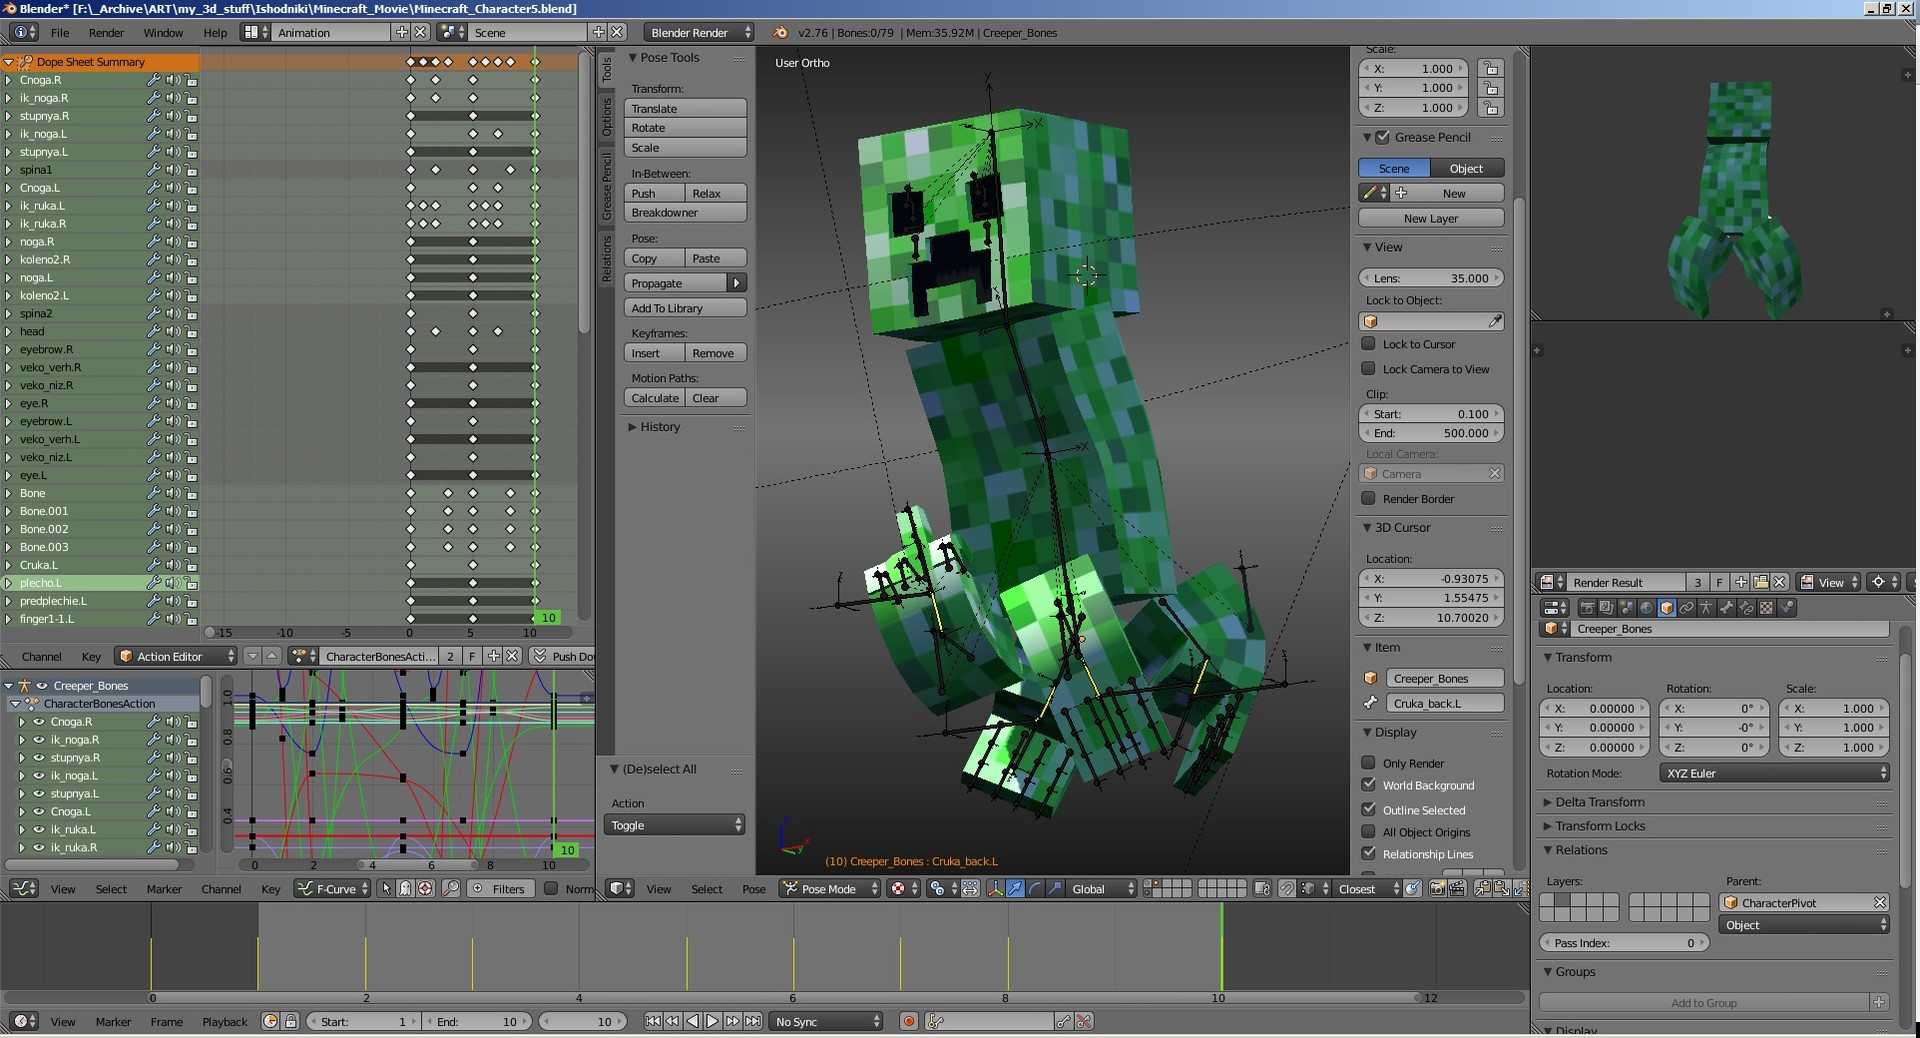Click the Calculate motion paths button
This screenshot has height=1038, width=1920.
point(655,398)
